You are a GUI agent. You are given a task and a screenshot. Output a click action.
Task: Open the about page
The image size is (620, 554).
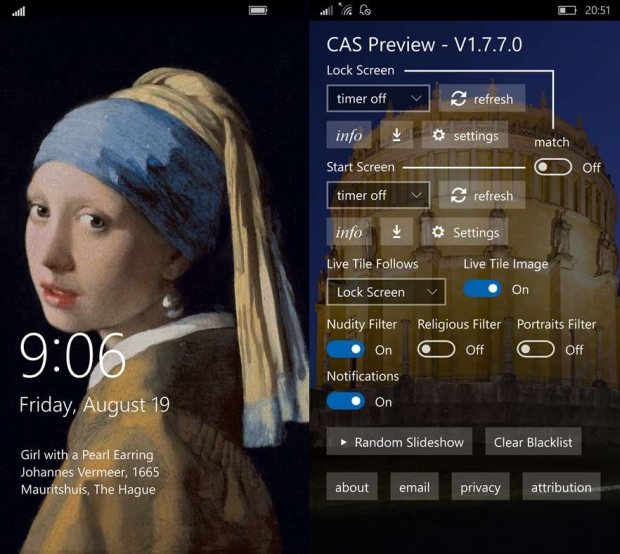(352, 486)
